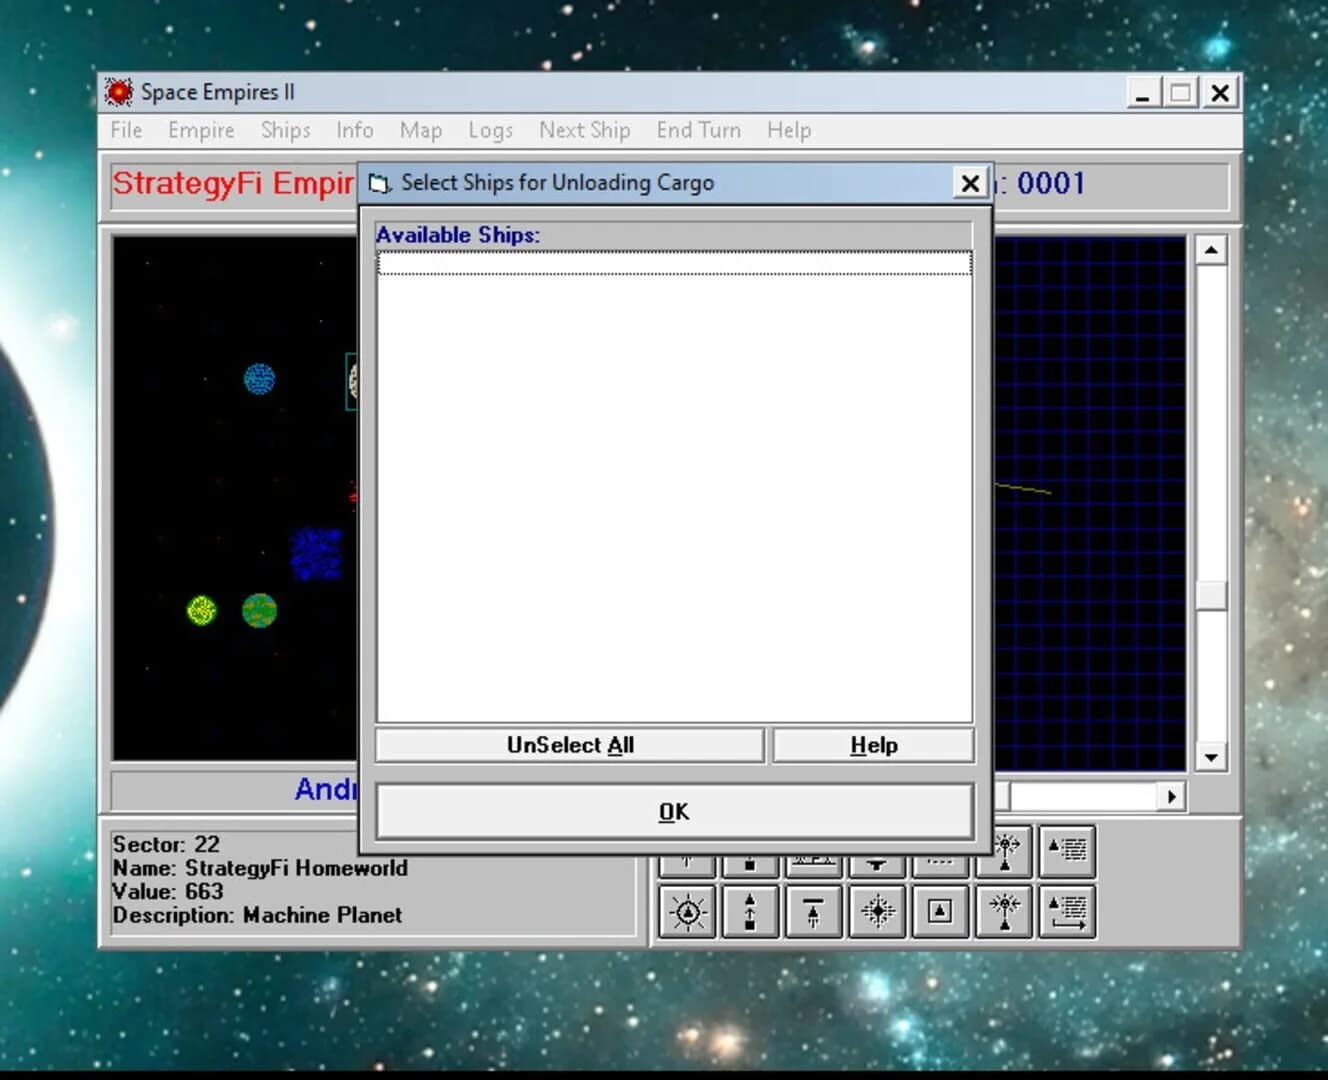Select the sentry order icon with boxed triangle

pyautogui.click(x=938, y=912)
